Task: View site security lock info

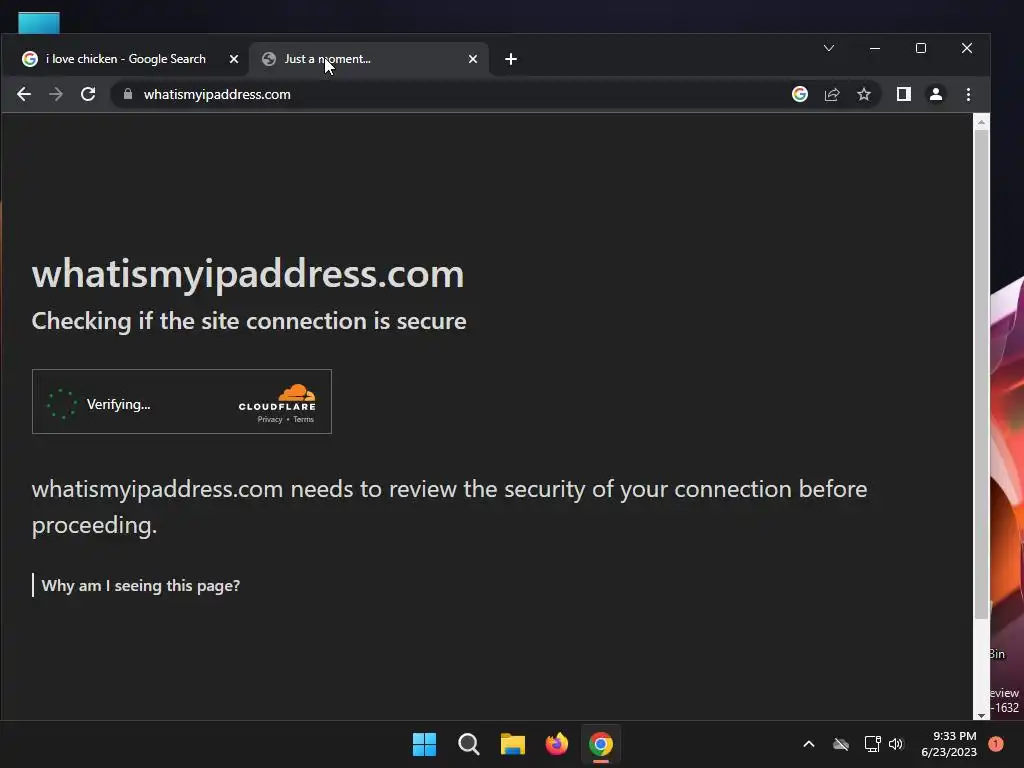Action: pyautogui.click(x=128, y=94)
